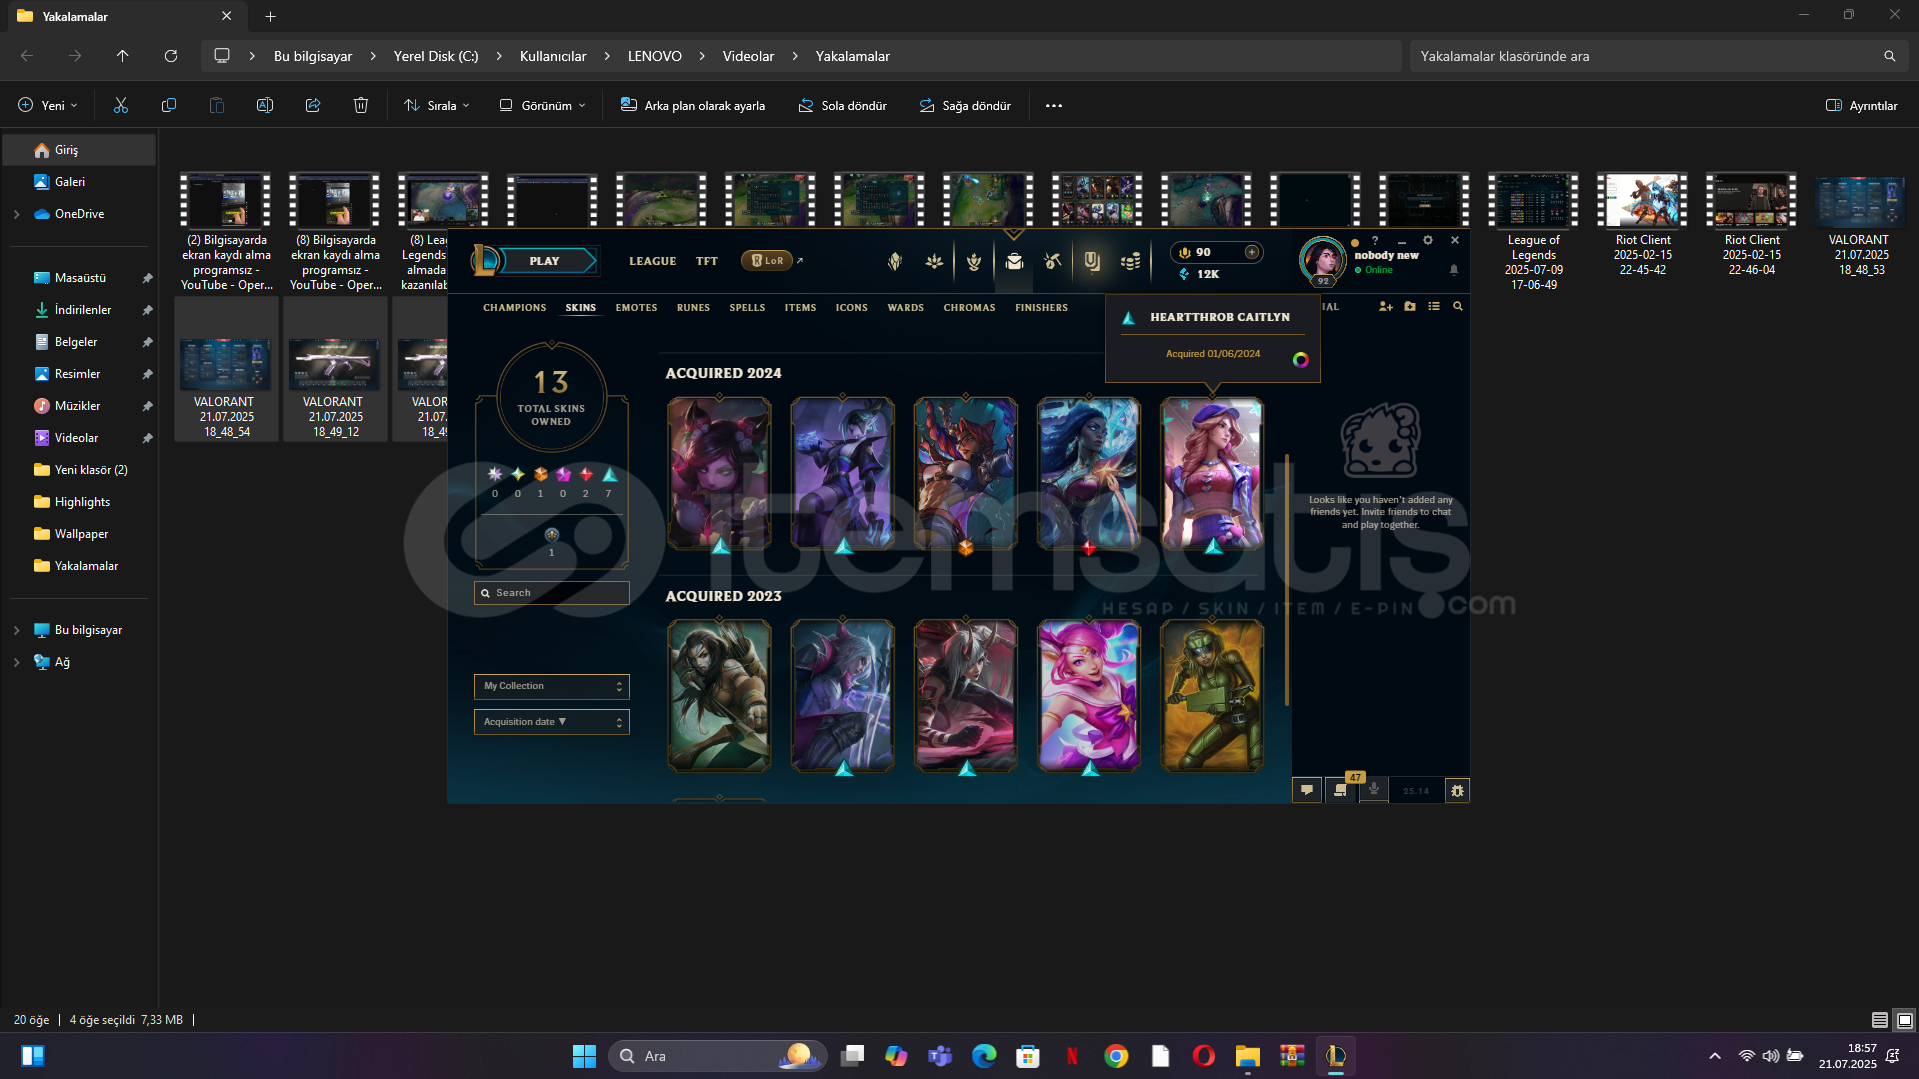Click the Heartthrob Caitlyn skin card
1919x1079 pixels.
(1212, 473)
